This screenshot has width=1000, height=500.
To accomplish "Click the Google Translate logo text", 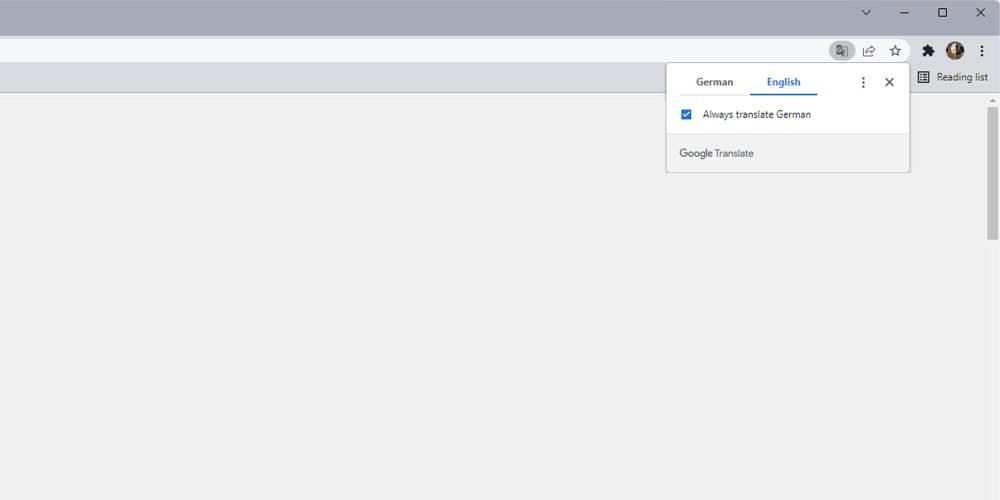I will (x=716, y=154).
